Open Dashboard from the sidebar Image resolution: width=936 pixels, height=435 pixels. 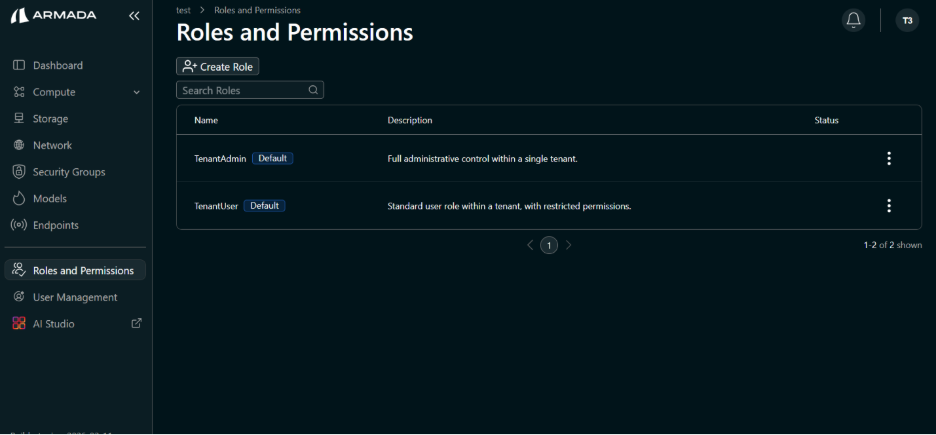click(x=57, y=65)
